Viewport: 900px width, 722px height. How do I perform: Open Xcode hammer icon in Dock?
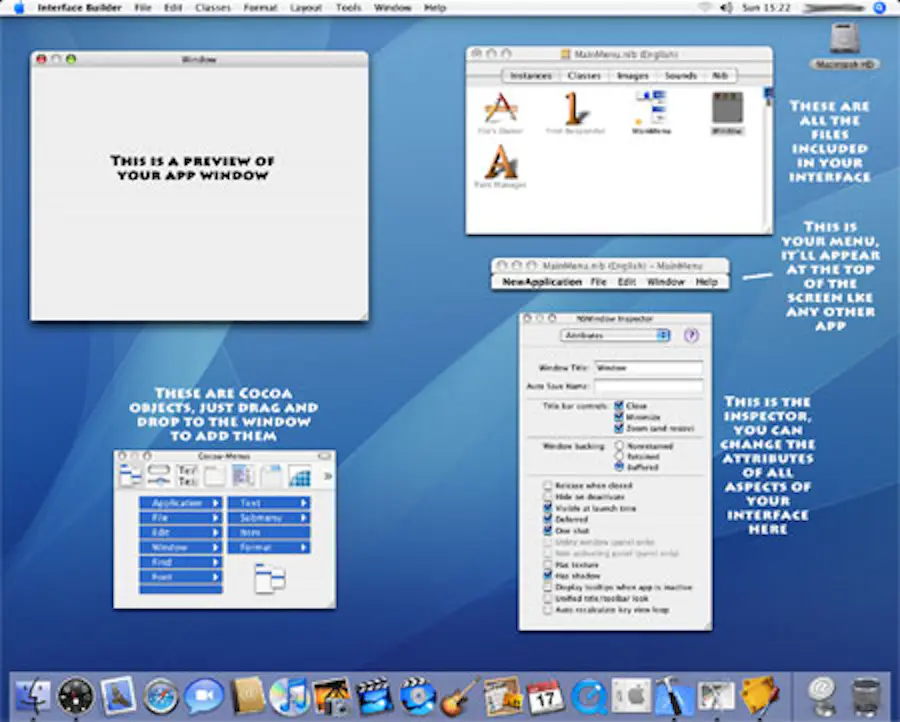pos(674,697)
